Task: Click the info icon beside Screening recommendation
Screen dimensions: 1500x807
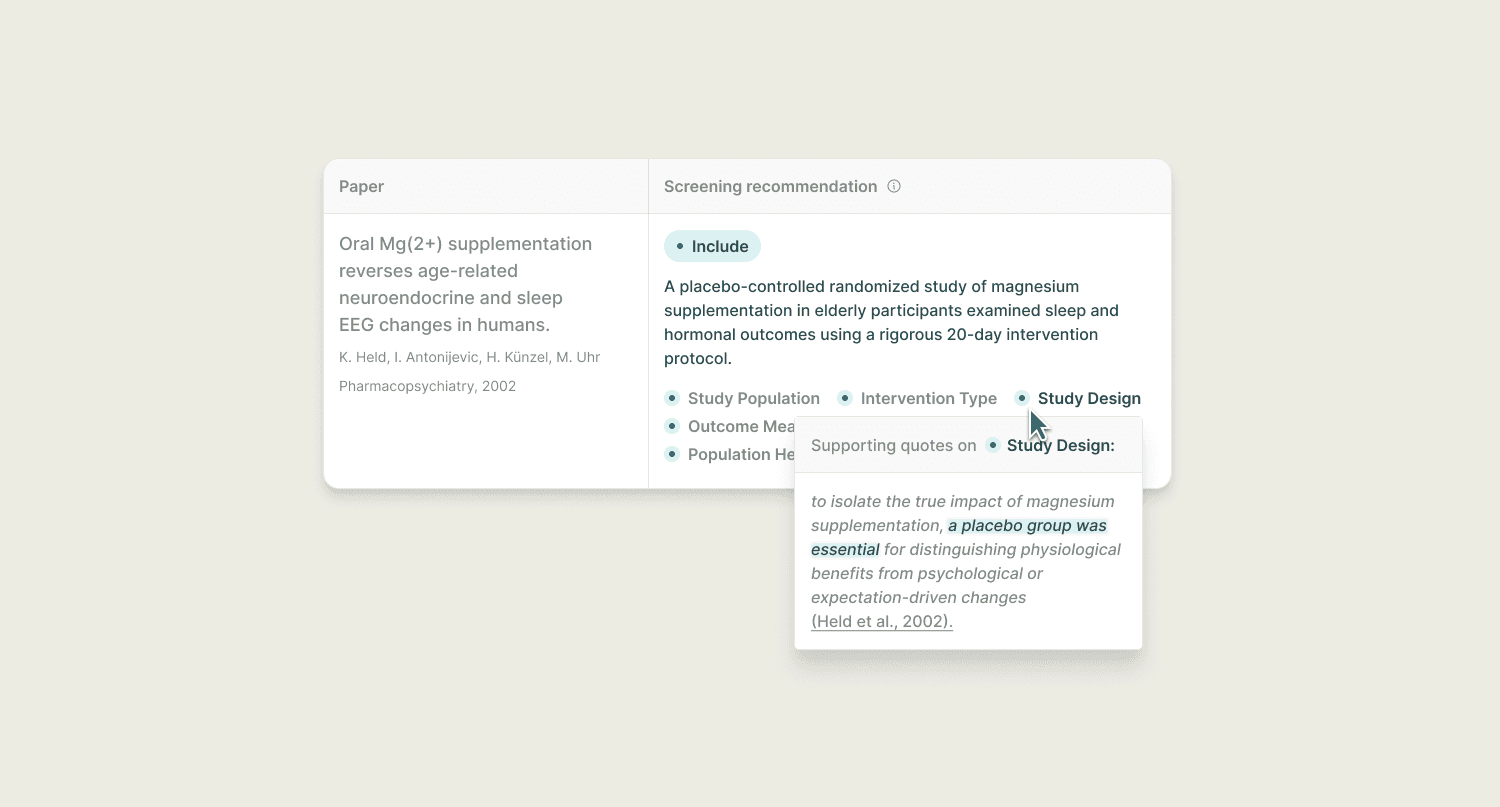Action: (x=893, y=186)
